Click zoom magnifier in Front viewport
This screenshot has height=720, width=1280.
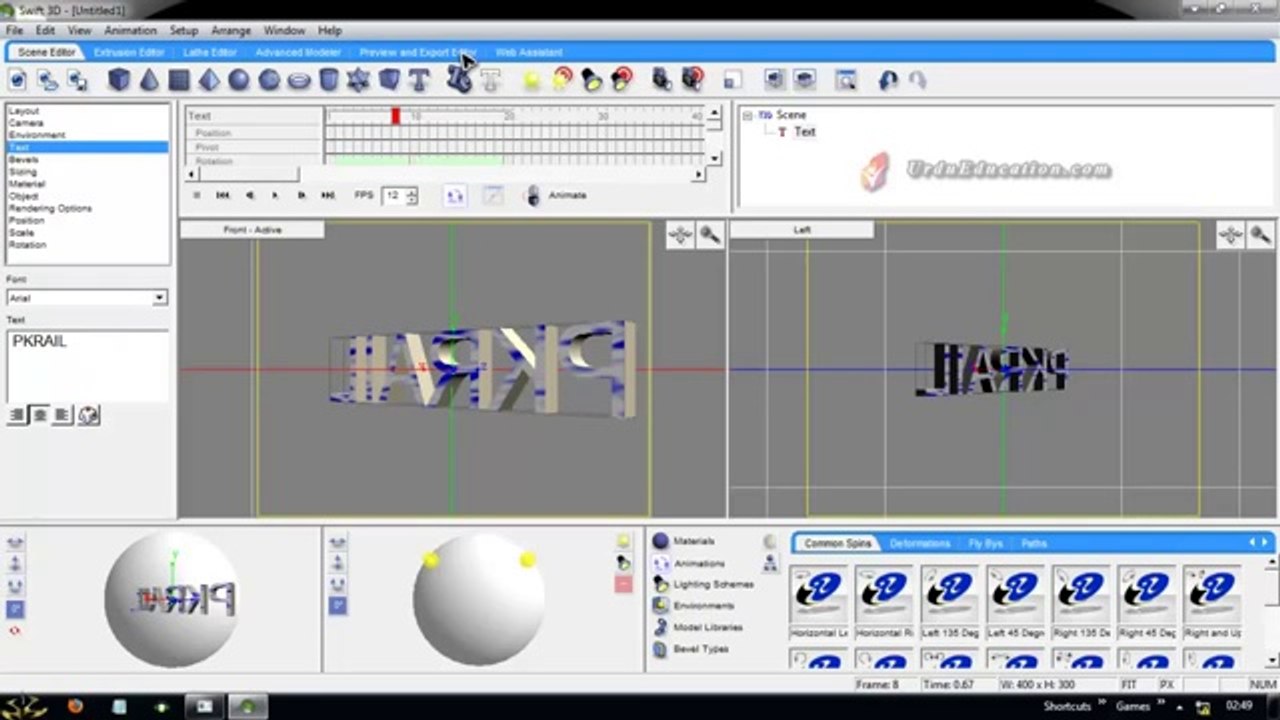710,235
